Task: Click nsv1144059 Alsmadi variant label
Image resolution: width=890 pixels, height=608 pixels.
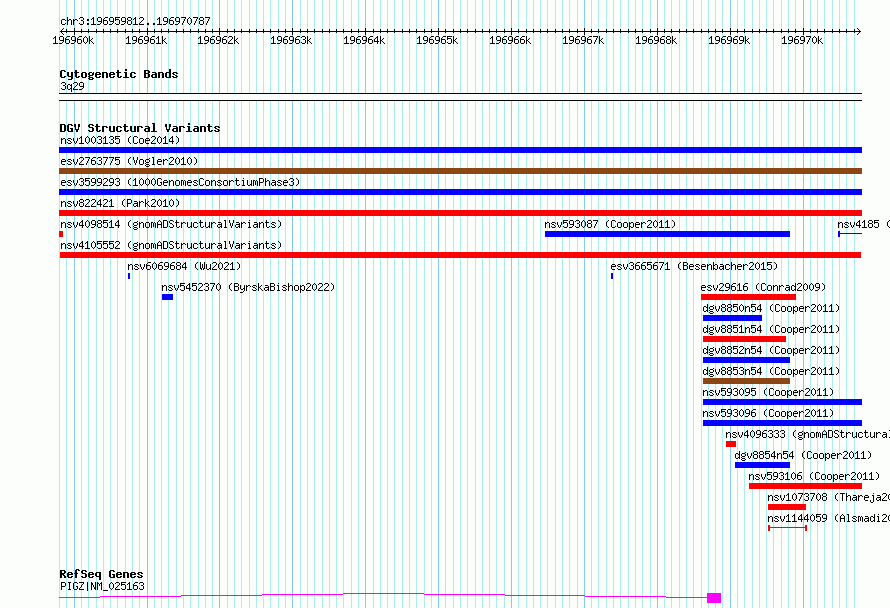Action: (x=828, y=518)
